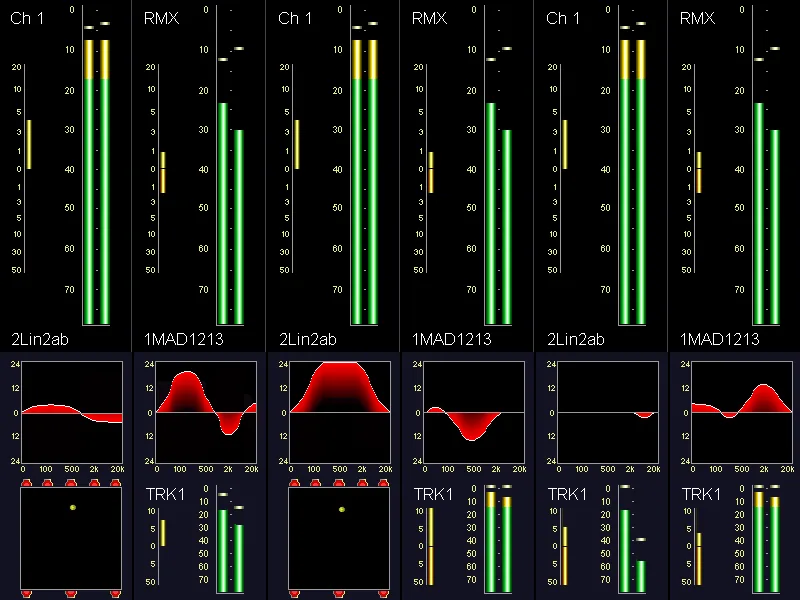Viewport: 800px width, 600px height.
Task: Click the stereo level meter bars on the first Ch 1 strip
Action: point(97,182)
